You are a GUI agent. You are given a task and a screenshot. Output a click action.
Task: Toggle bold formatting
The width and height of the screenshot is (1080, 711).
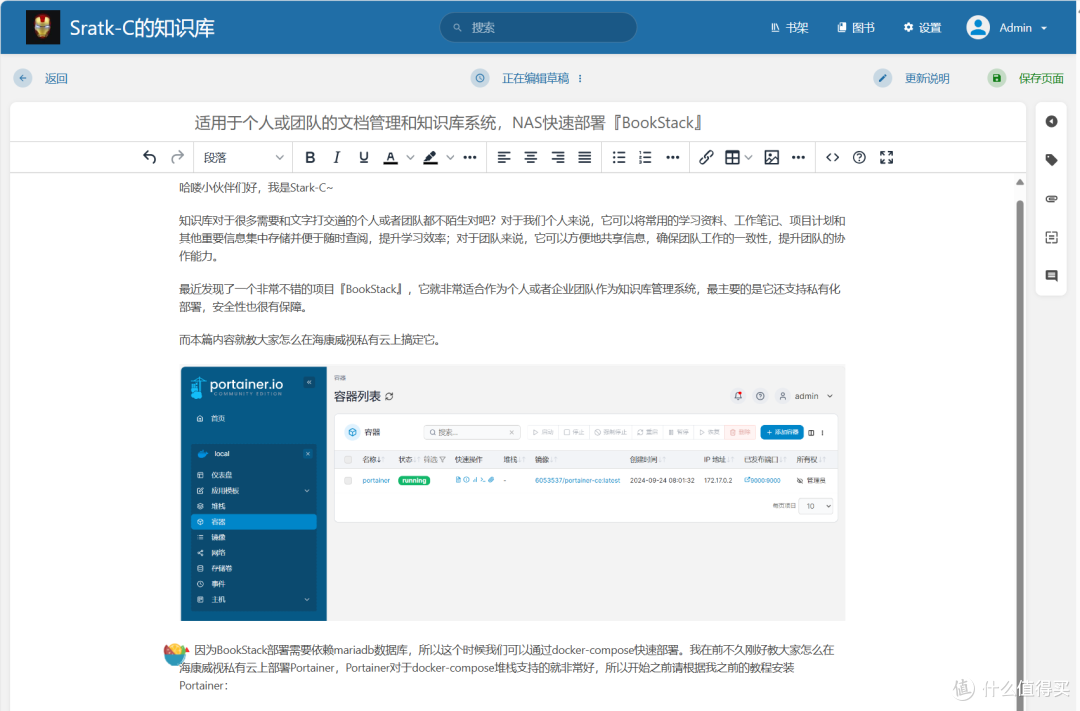(x=310, y=157)
